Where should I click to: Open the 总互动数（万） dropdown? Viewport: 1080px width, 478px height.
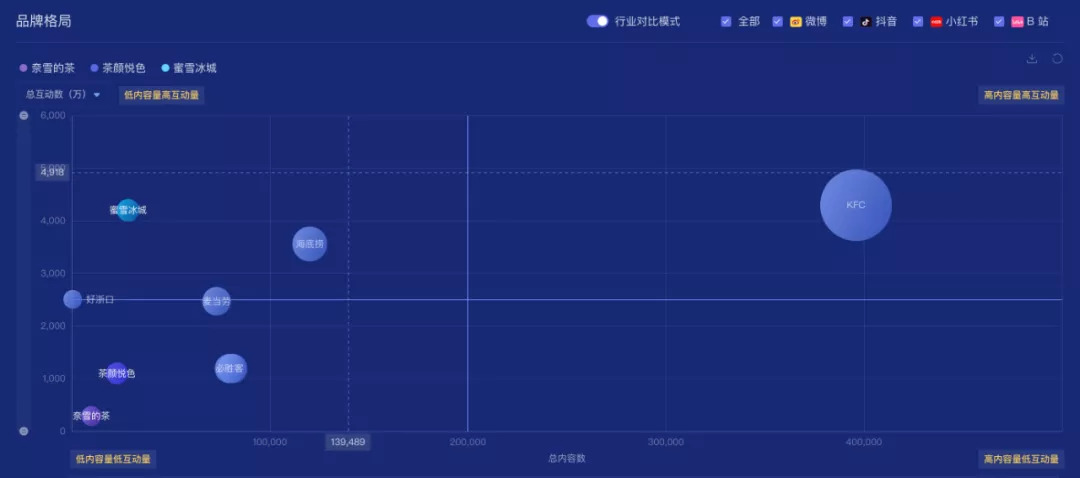pos(64,95)
